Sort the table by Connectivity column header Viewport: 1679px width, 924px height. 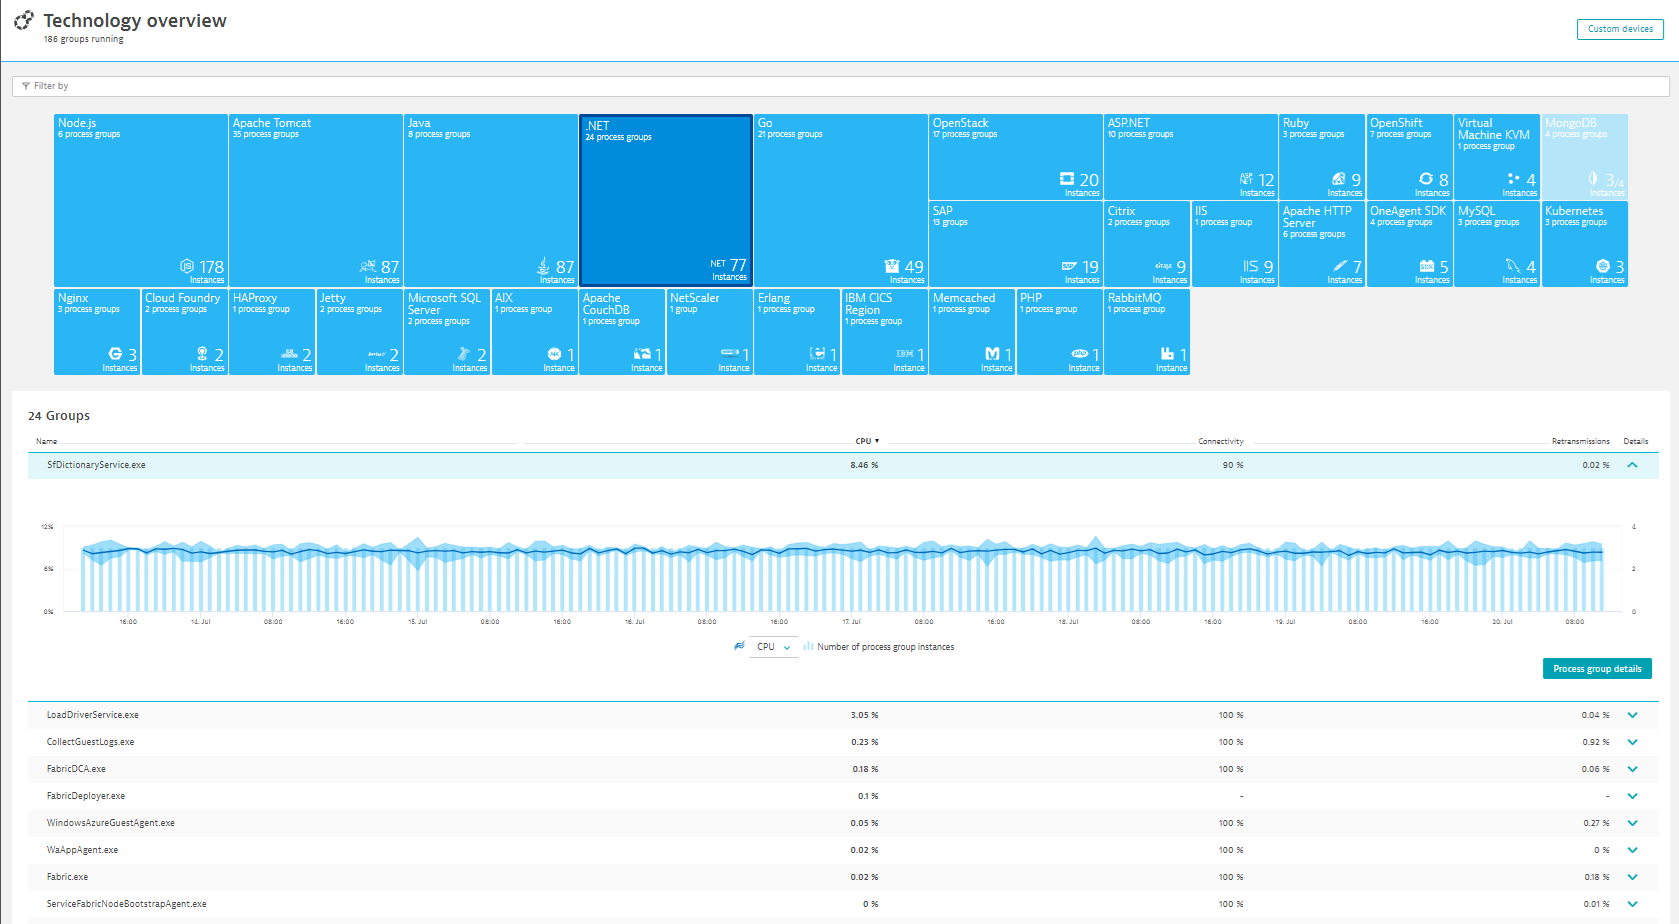tap(1221, 441)
